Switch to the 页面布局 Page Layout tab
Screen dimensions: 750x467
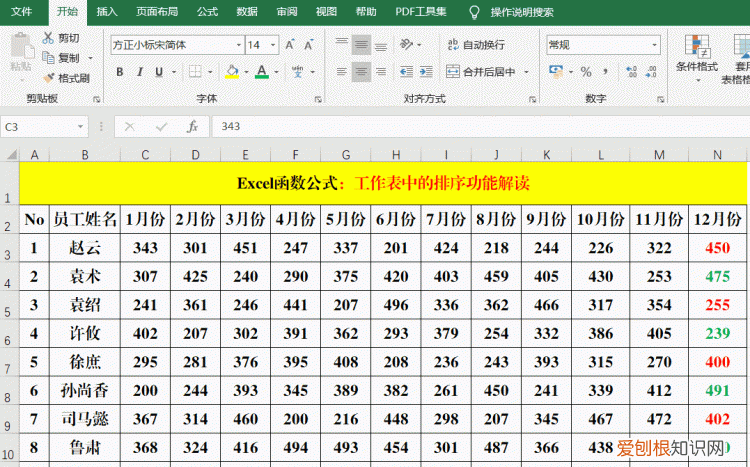coord(157,11)
